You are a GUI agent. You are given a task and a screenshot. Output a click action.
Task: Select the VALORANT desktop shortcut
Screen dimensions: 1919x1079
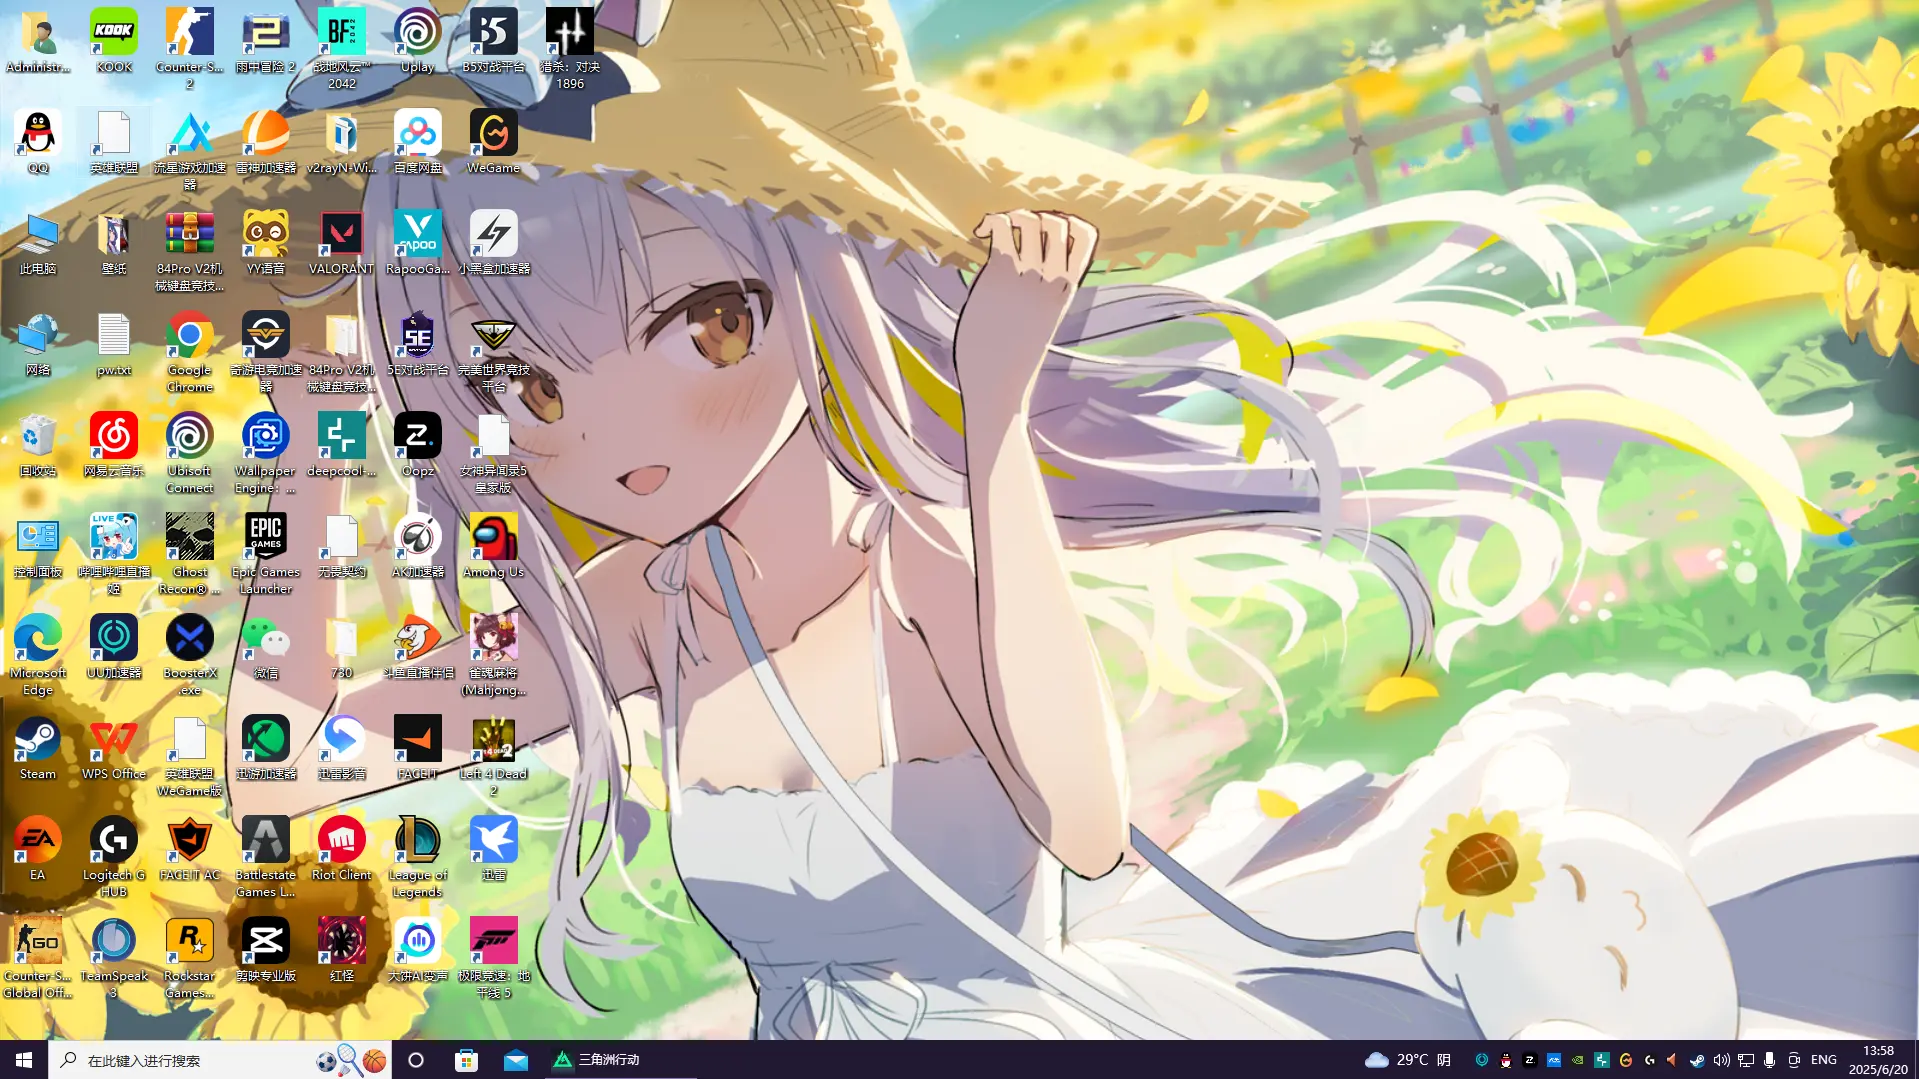click(x=342, y=243)
